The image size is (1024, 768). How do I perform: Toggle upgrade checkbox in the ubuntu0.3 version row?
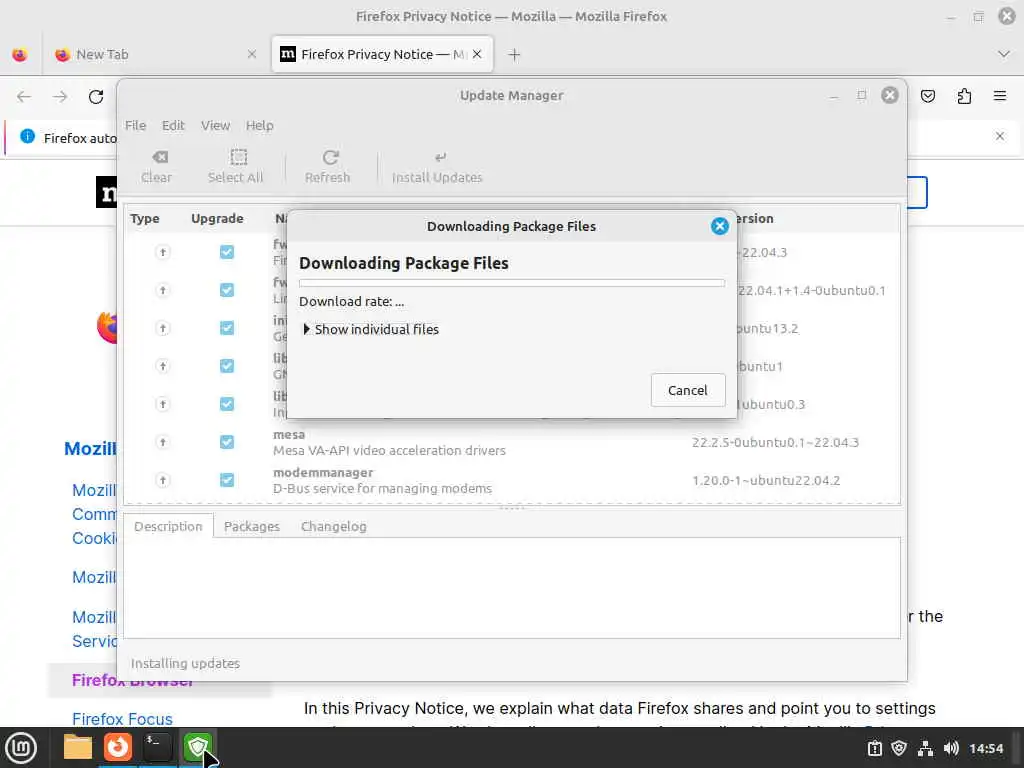(227, 404)
